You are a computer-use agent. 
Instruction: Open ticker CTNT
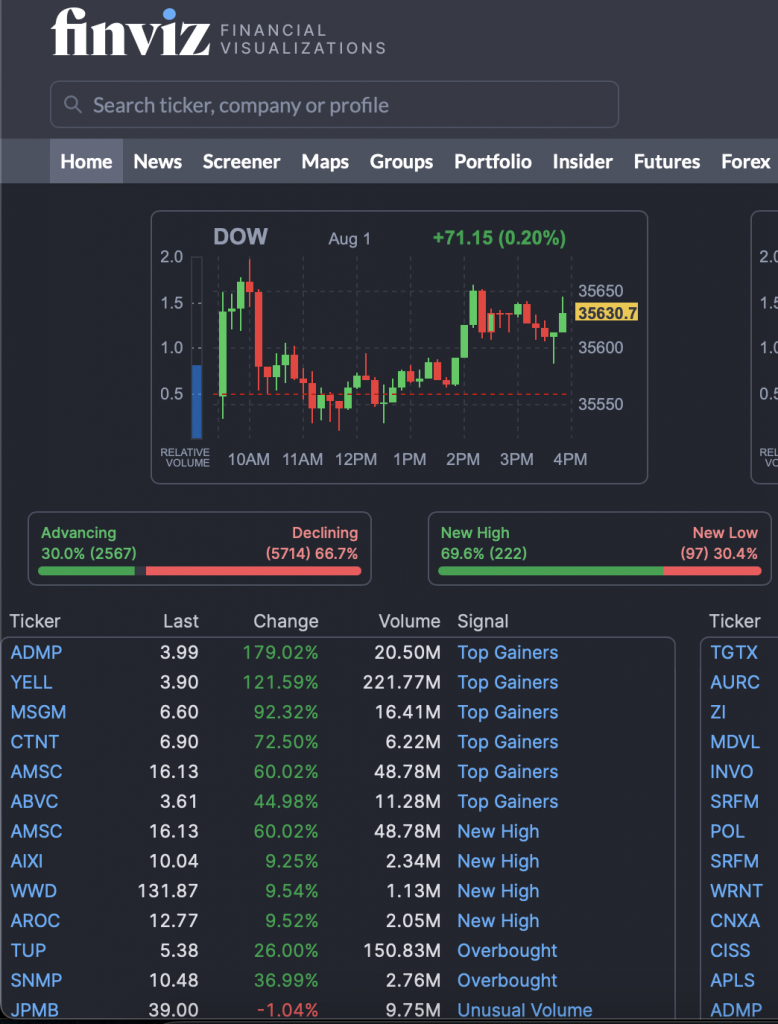click(x=35, y=742)
